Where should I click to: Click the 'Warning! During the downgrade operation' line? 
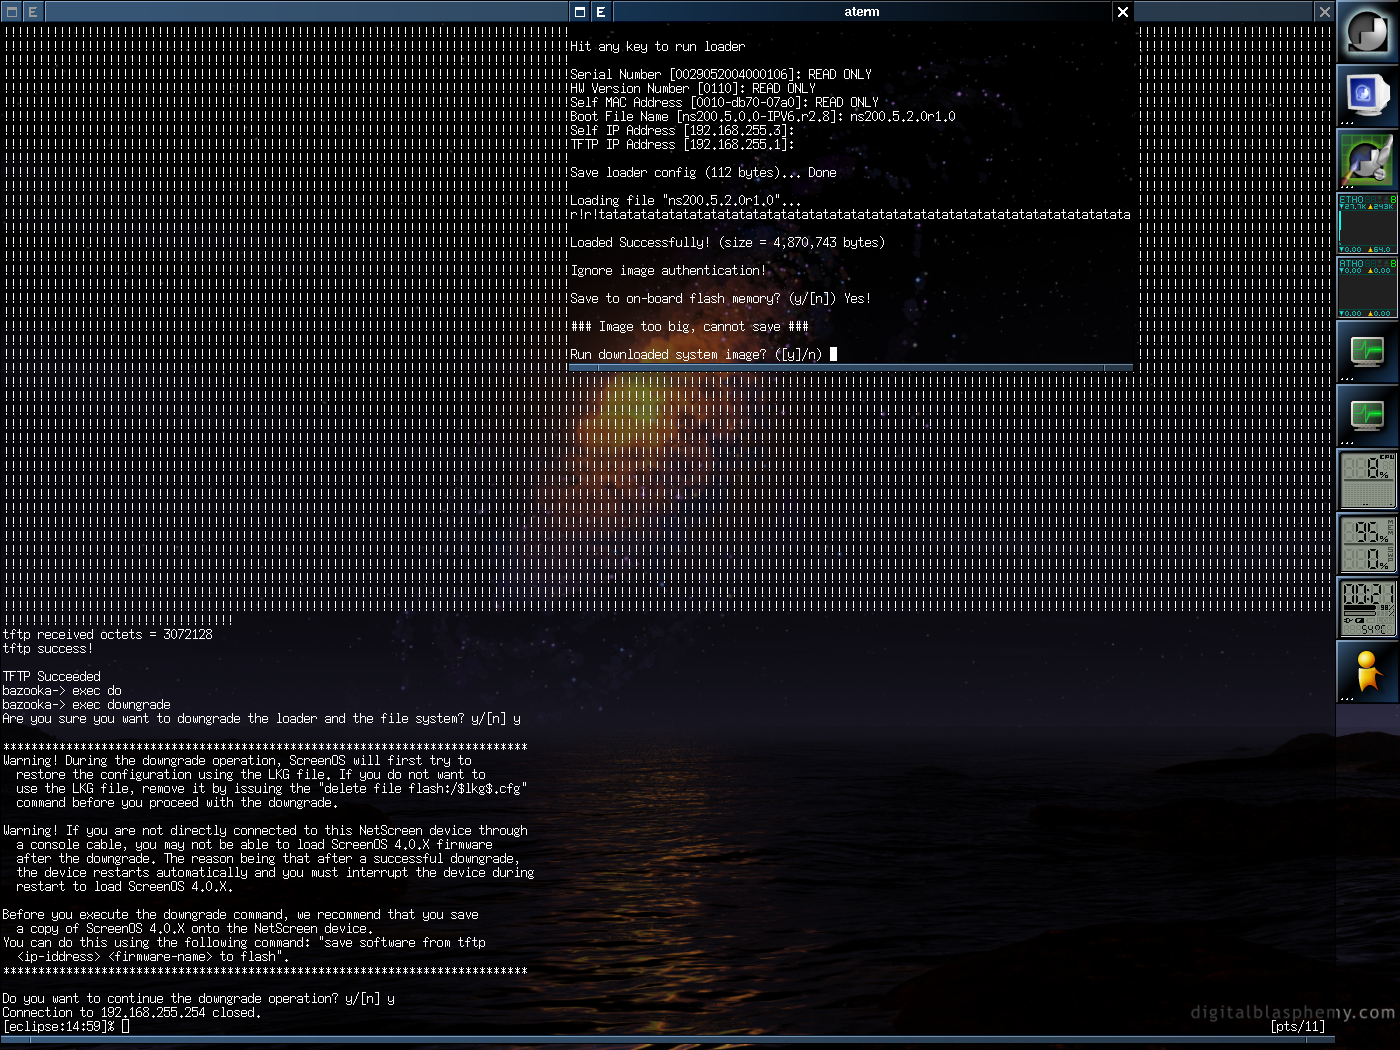[237, 761]
